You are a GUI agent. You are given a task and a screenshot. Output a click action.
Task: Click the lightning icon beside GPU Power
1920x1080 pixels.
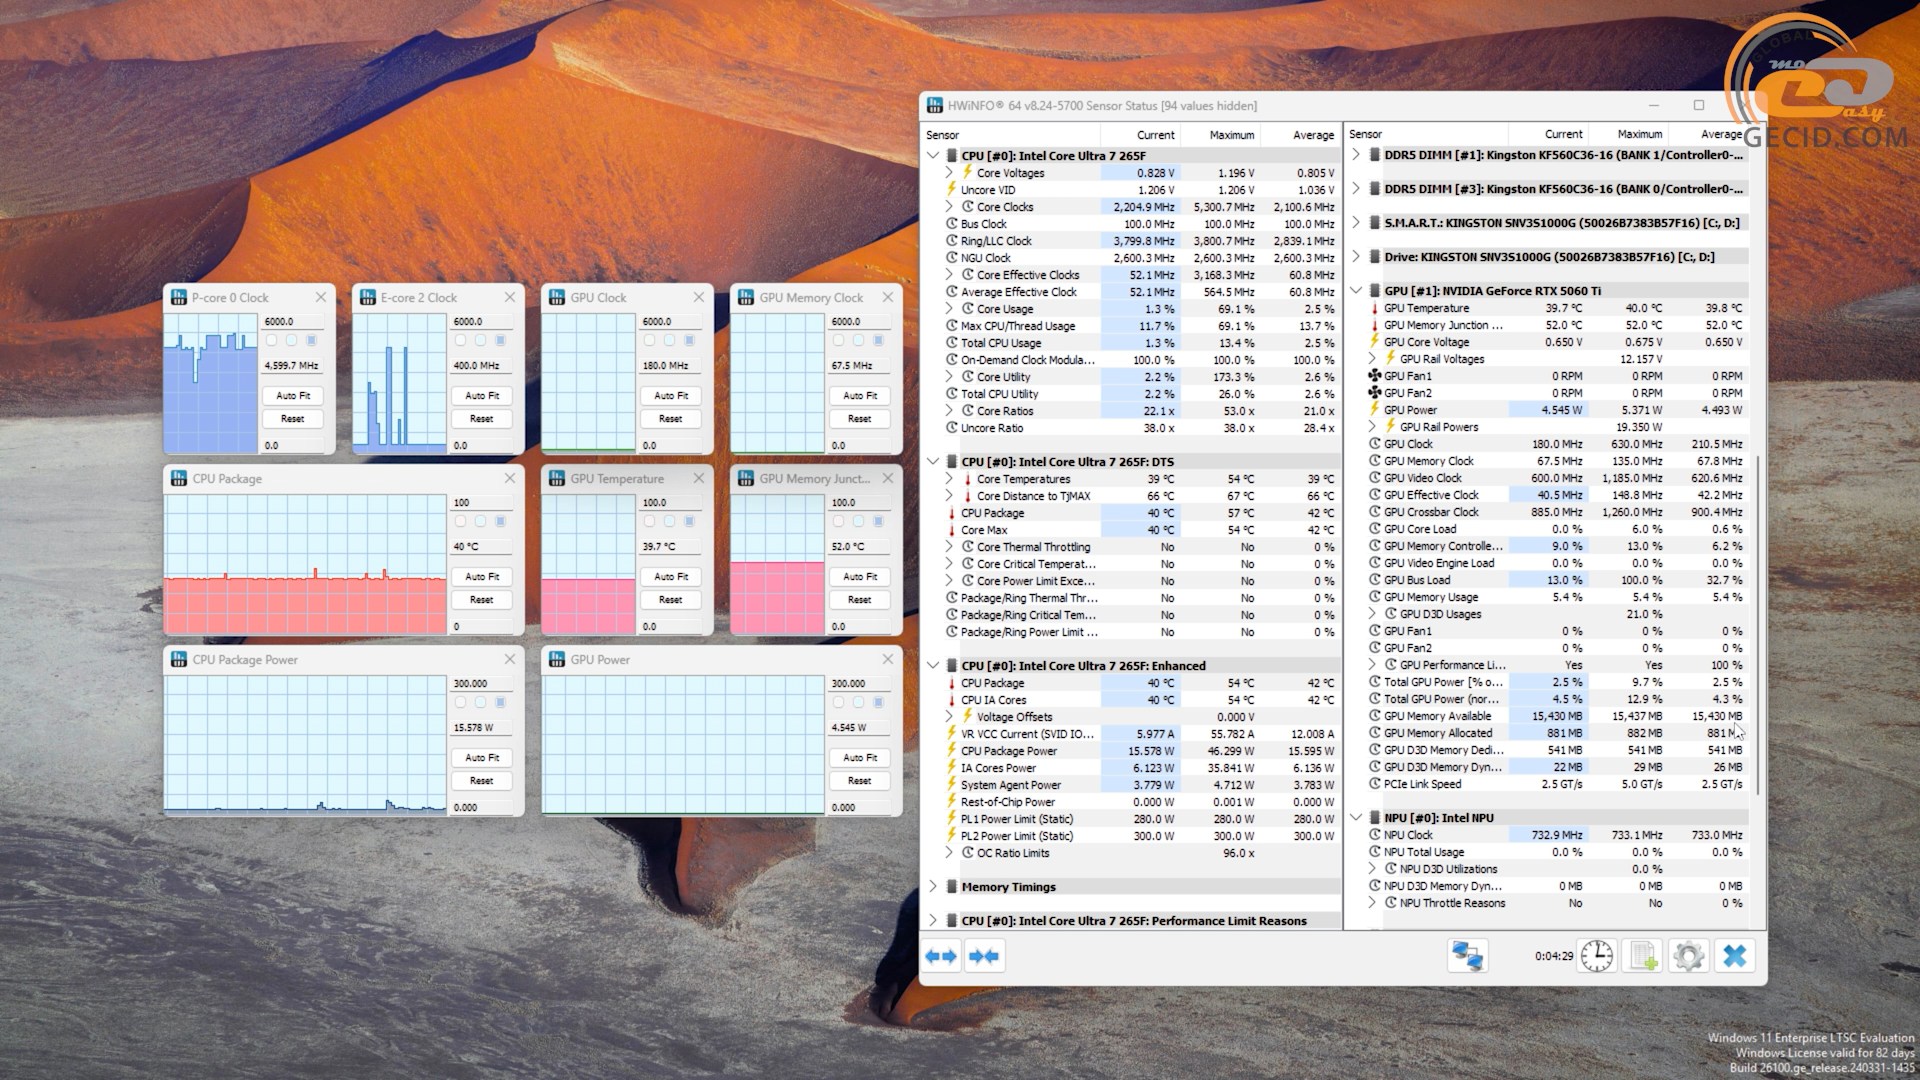(x=1375, y=410)
